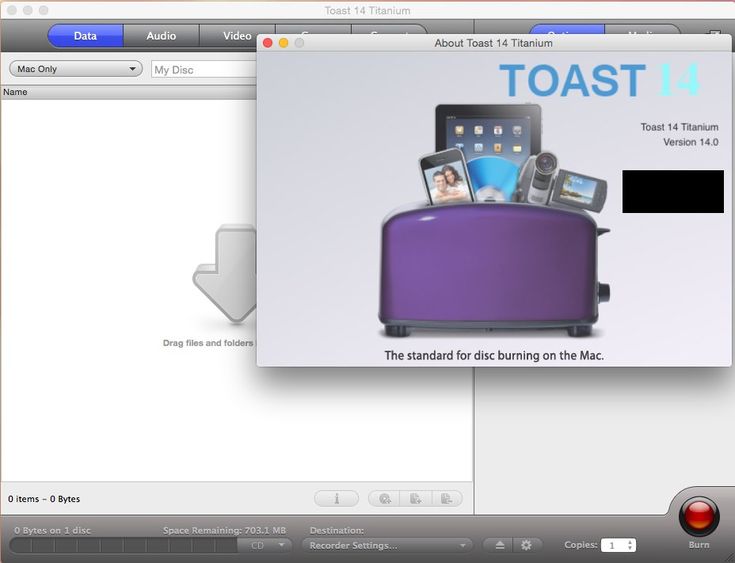The image size is (735, 563).
Task: Click the disc space usage bar
Action: pos(123,546)
